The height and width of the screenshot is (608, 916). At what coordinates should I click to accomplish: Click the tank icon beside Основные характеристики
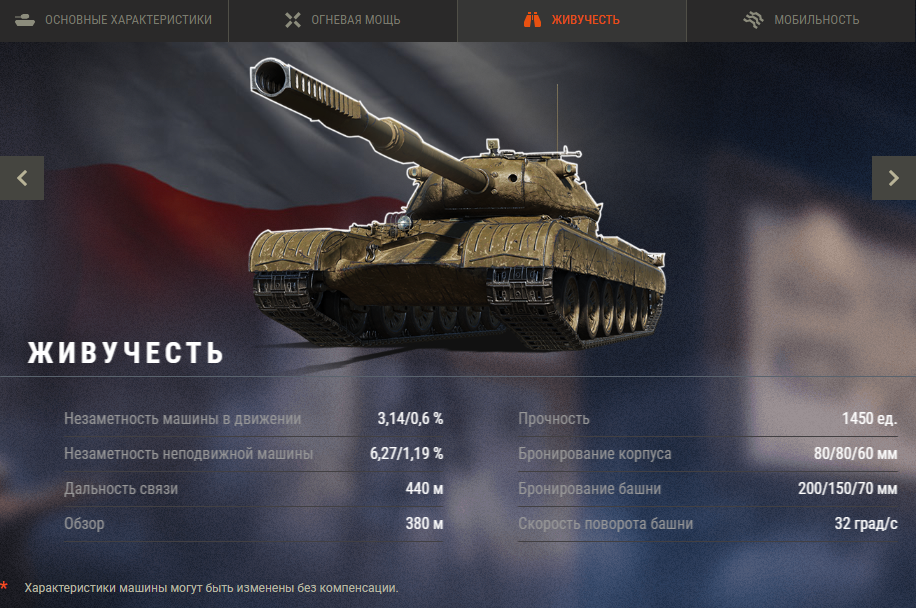pyautogui.click(x=25, y=20)
